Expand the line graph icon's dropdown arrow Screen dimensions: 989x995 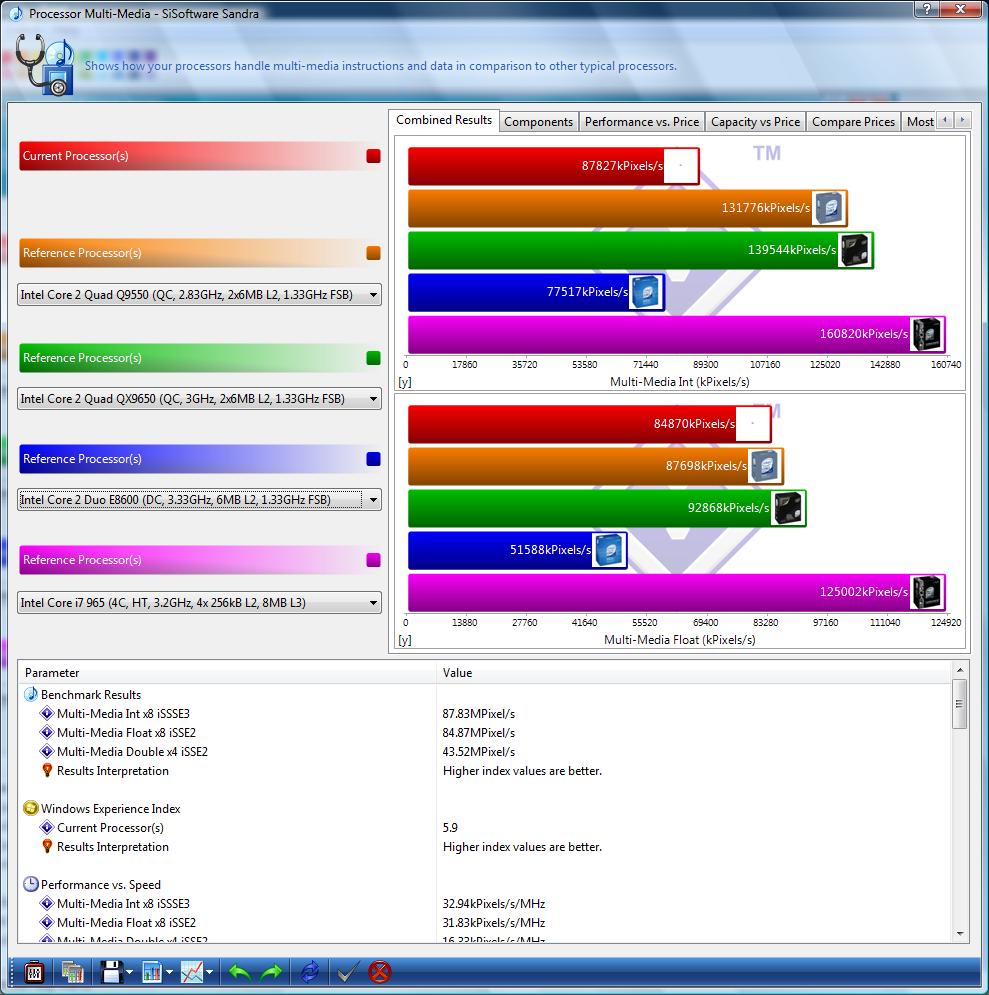point(209,972)
